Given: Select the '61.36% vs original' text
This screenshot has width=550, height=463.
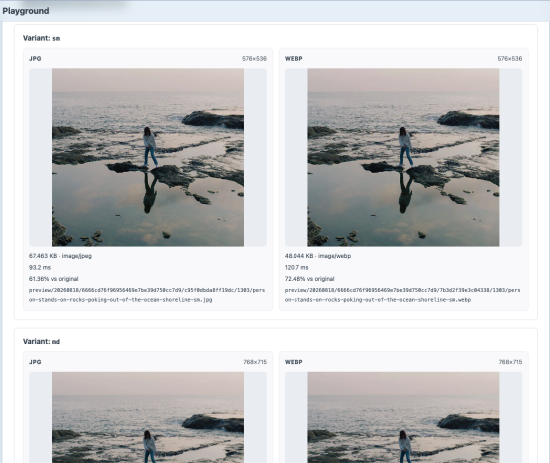Looking at the screenshot, I should (x=54, y=279).
